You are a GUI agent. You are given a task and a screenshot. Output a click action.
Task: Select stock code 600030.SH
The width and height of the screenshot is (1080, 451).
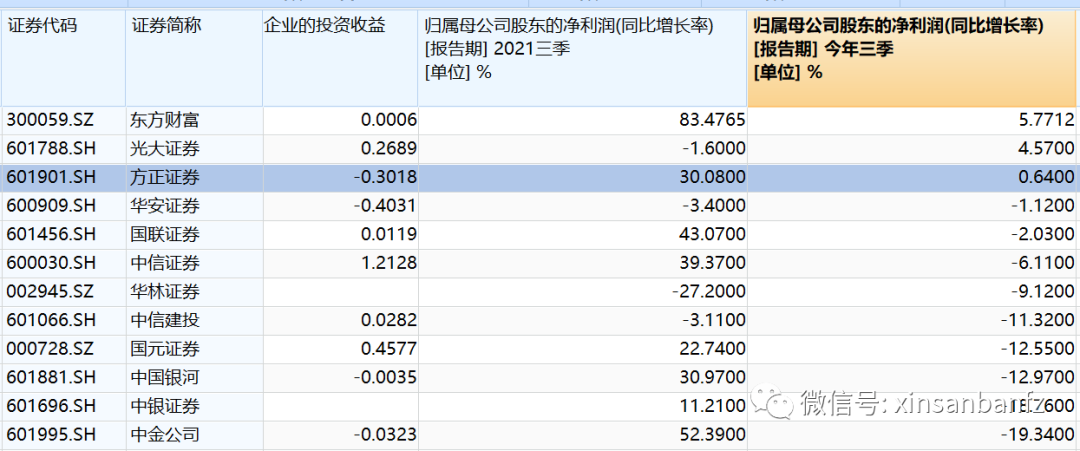click(x=50, y=263)
